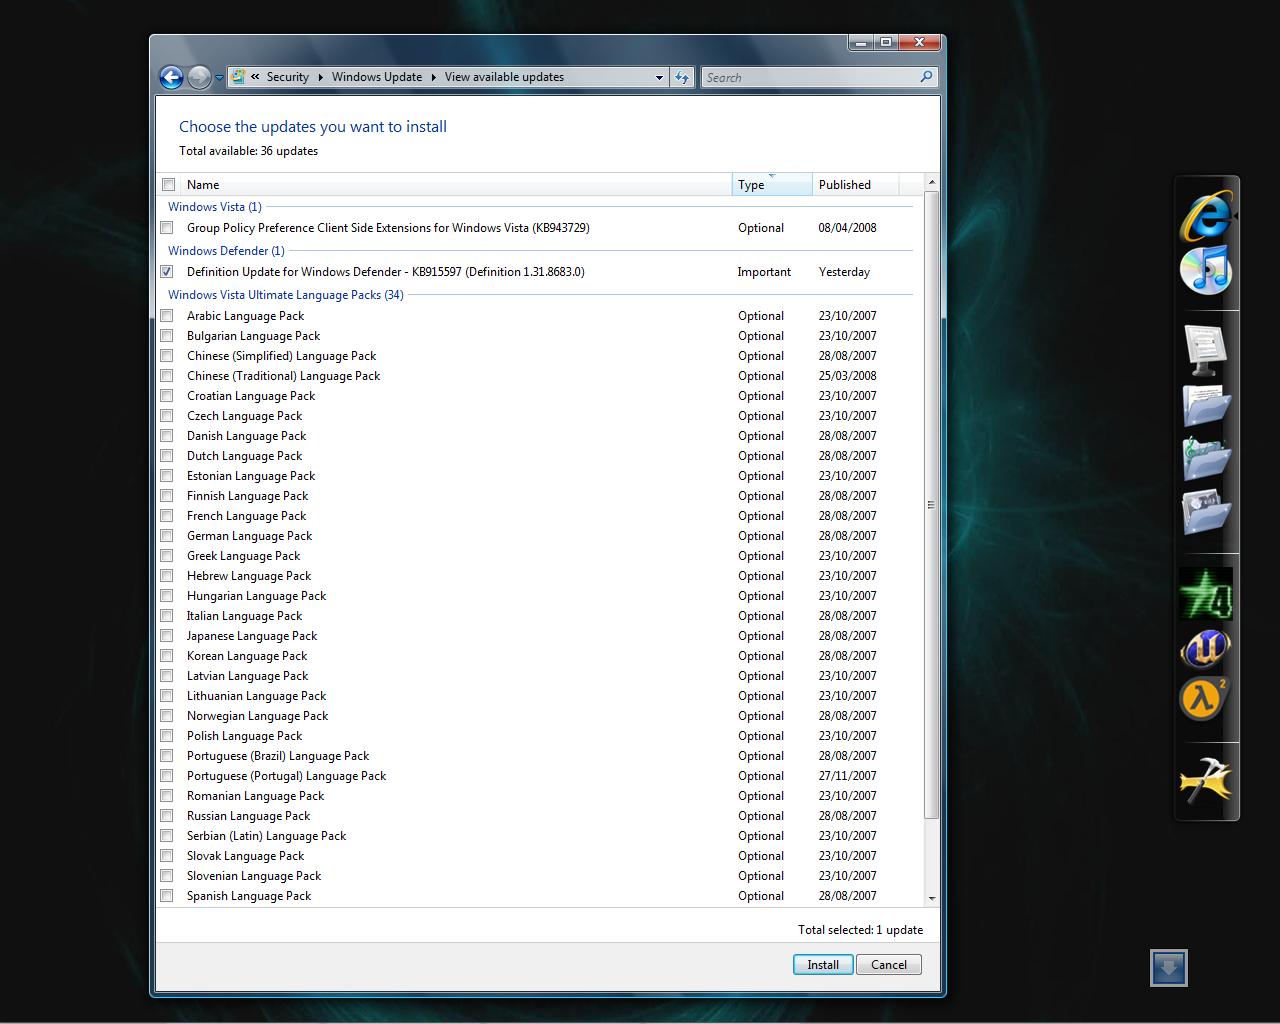The width and height of the screenshot is (1280, 1024).
Task: Click the Portuguese (Brazil) Language Pack name
Action: (278, 756)
